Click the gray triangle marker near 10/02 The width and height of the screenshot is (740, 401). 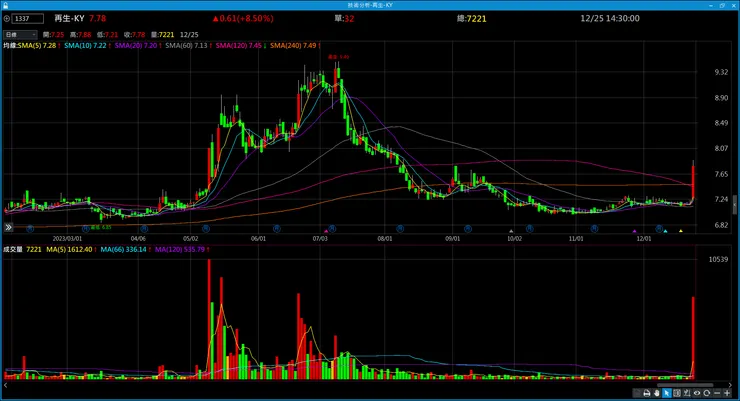[511, 231]
